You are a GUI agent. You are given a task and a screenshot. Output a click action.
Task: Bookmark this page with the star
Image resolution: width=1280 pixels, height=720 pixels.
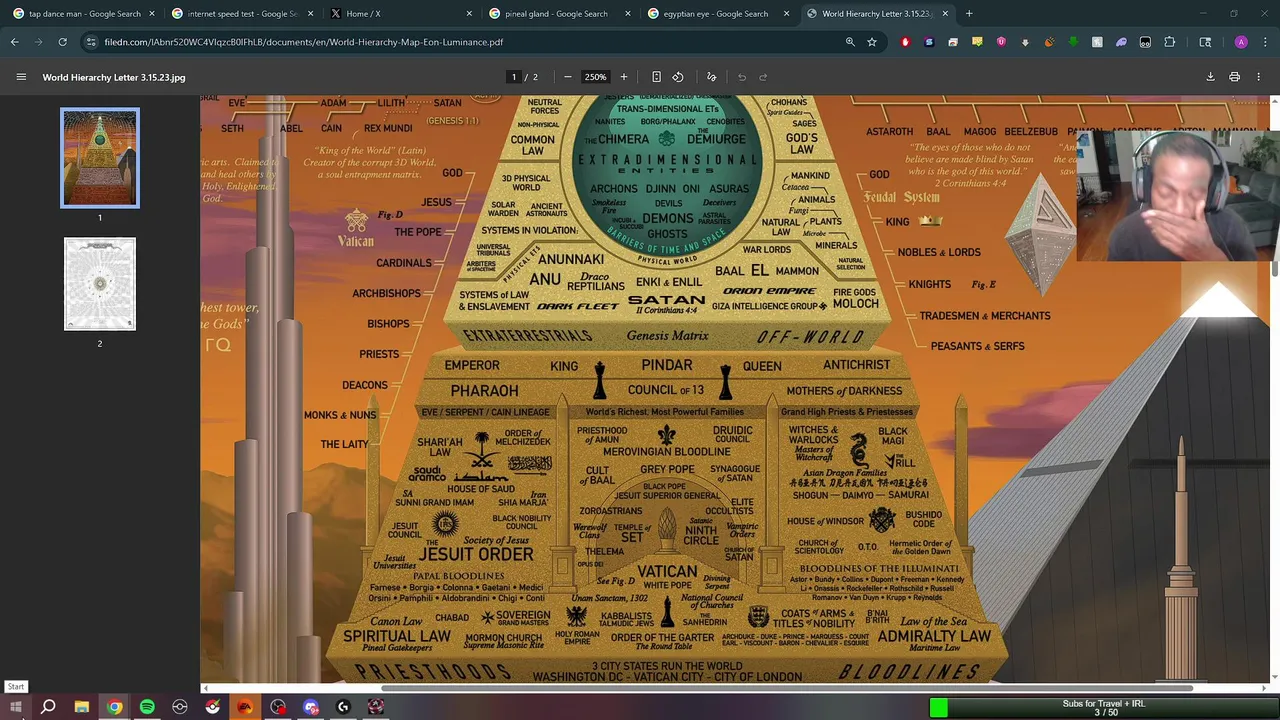(x=872, y=42)
